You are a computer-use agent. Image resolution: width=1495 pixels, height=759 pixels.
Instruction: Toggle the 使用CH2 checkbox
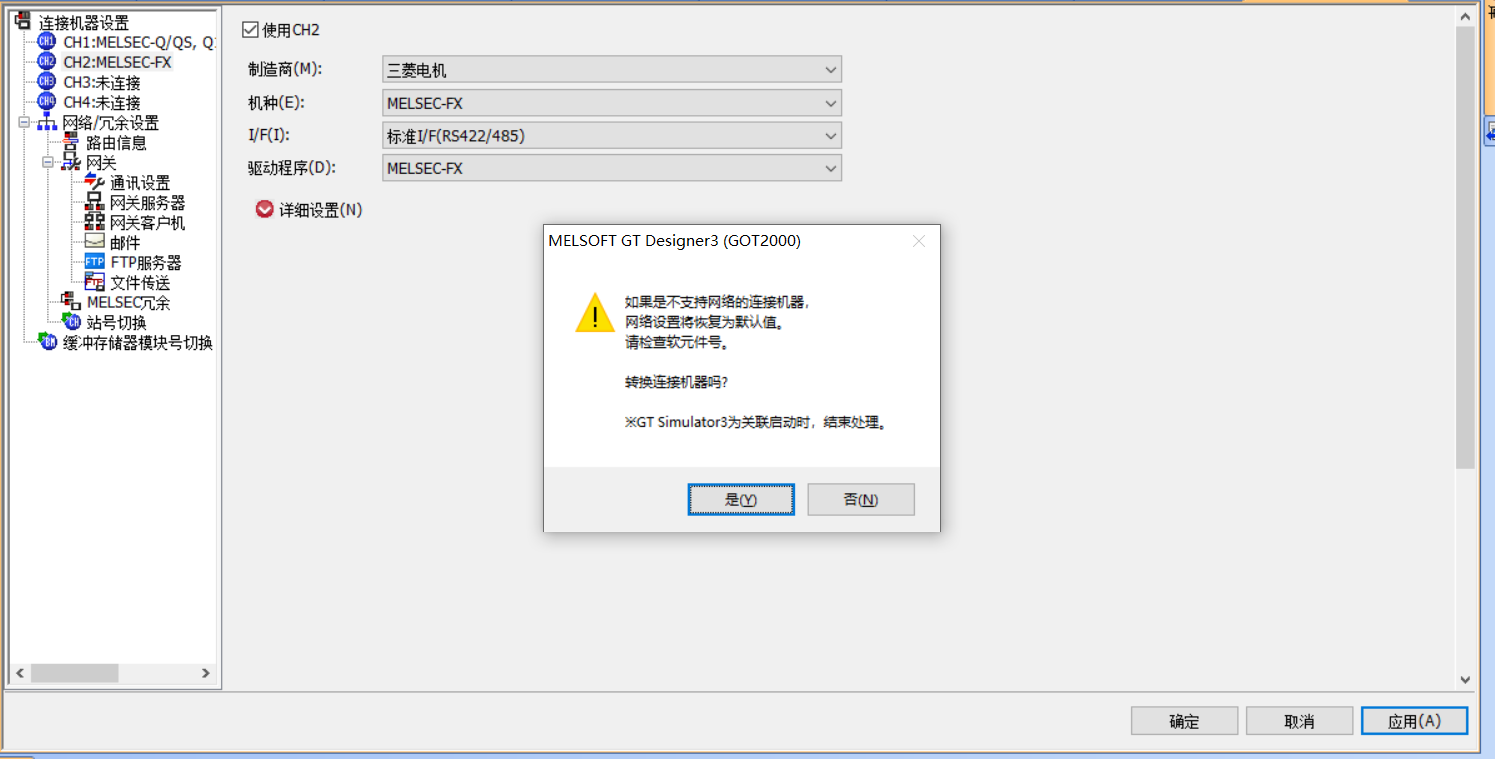(x=250, y=30)
